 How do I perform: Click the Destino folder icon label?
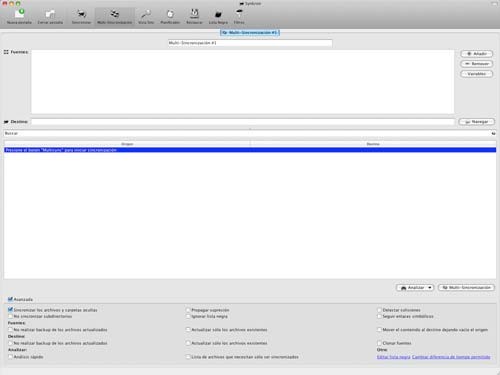pos(6,122)
